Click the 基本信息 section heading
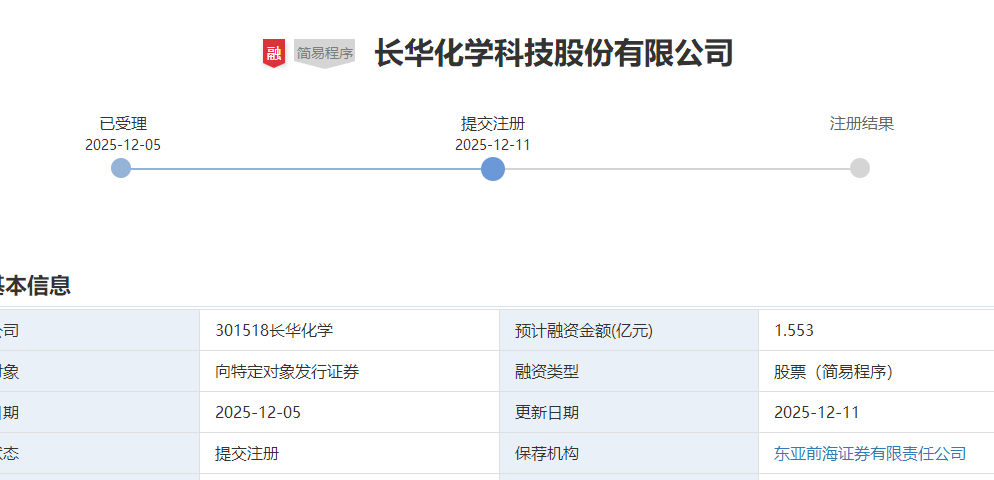 pos(34,285)
